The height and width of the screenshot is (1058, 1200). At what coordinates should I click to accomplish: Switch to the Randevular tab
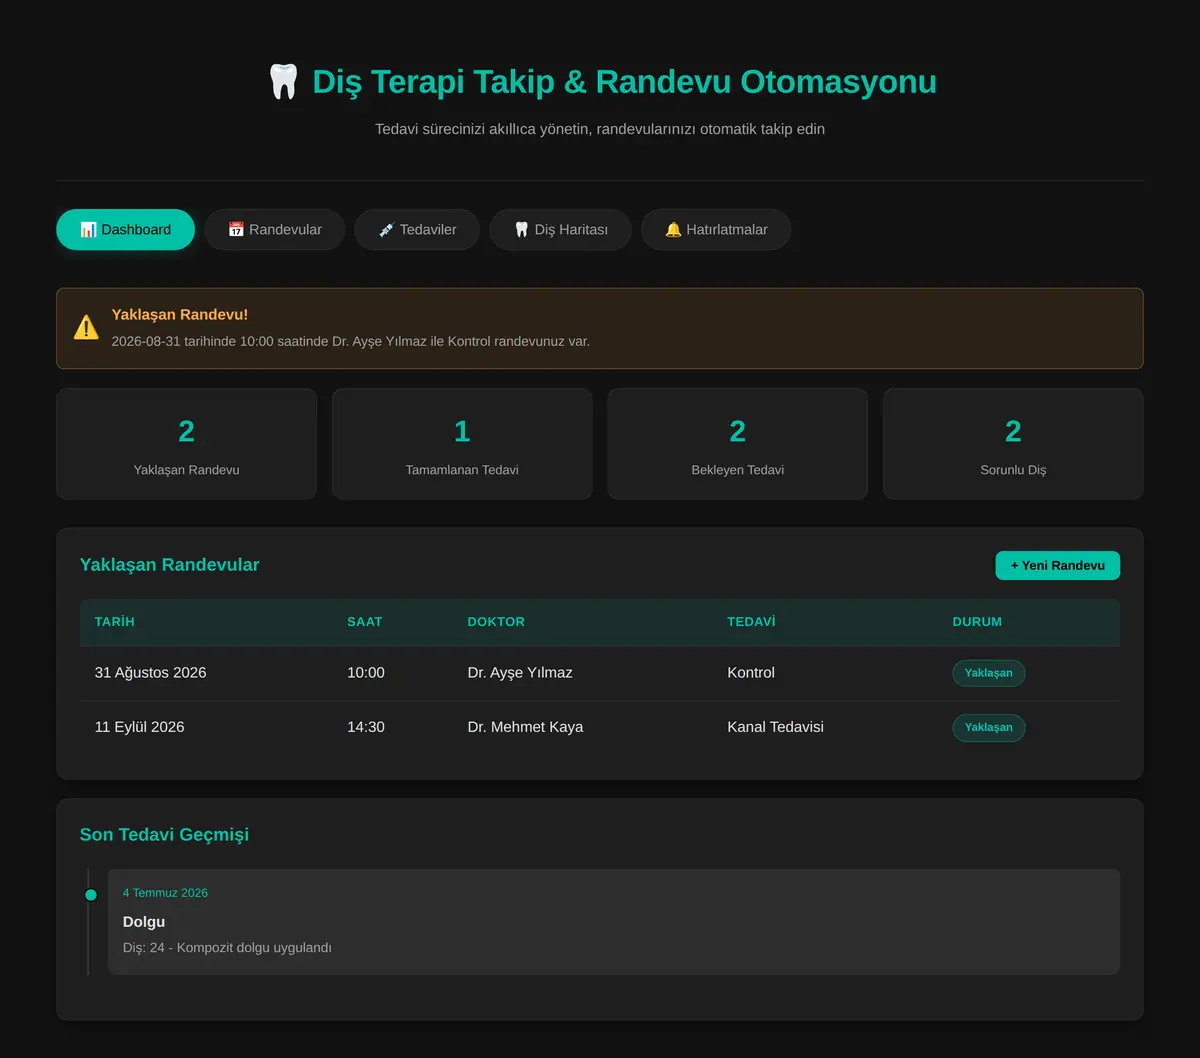pos(275,229)
